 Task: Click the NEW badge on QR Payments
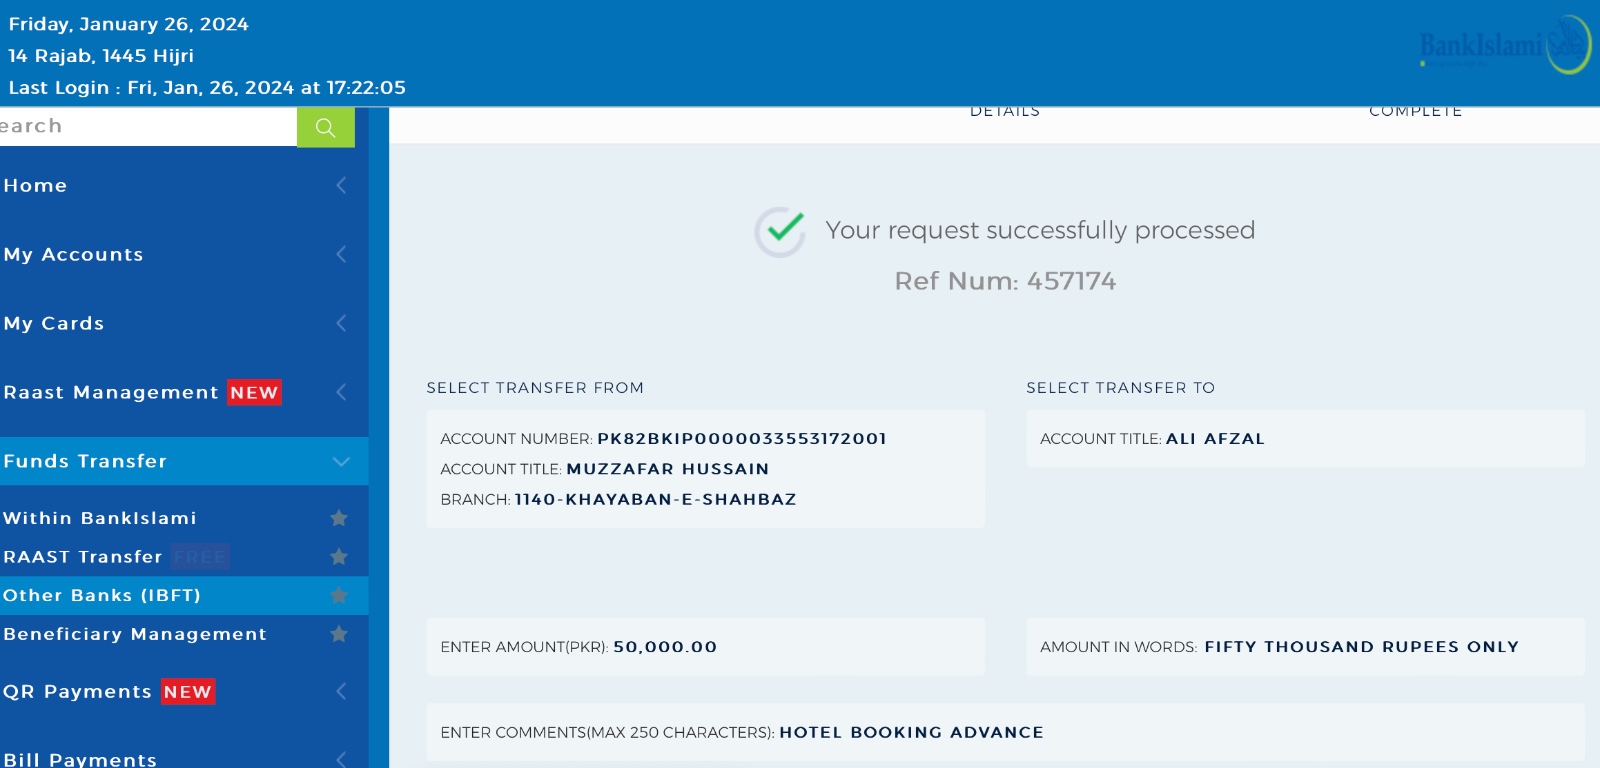click(x=188, y=691)
